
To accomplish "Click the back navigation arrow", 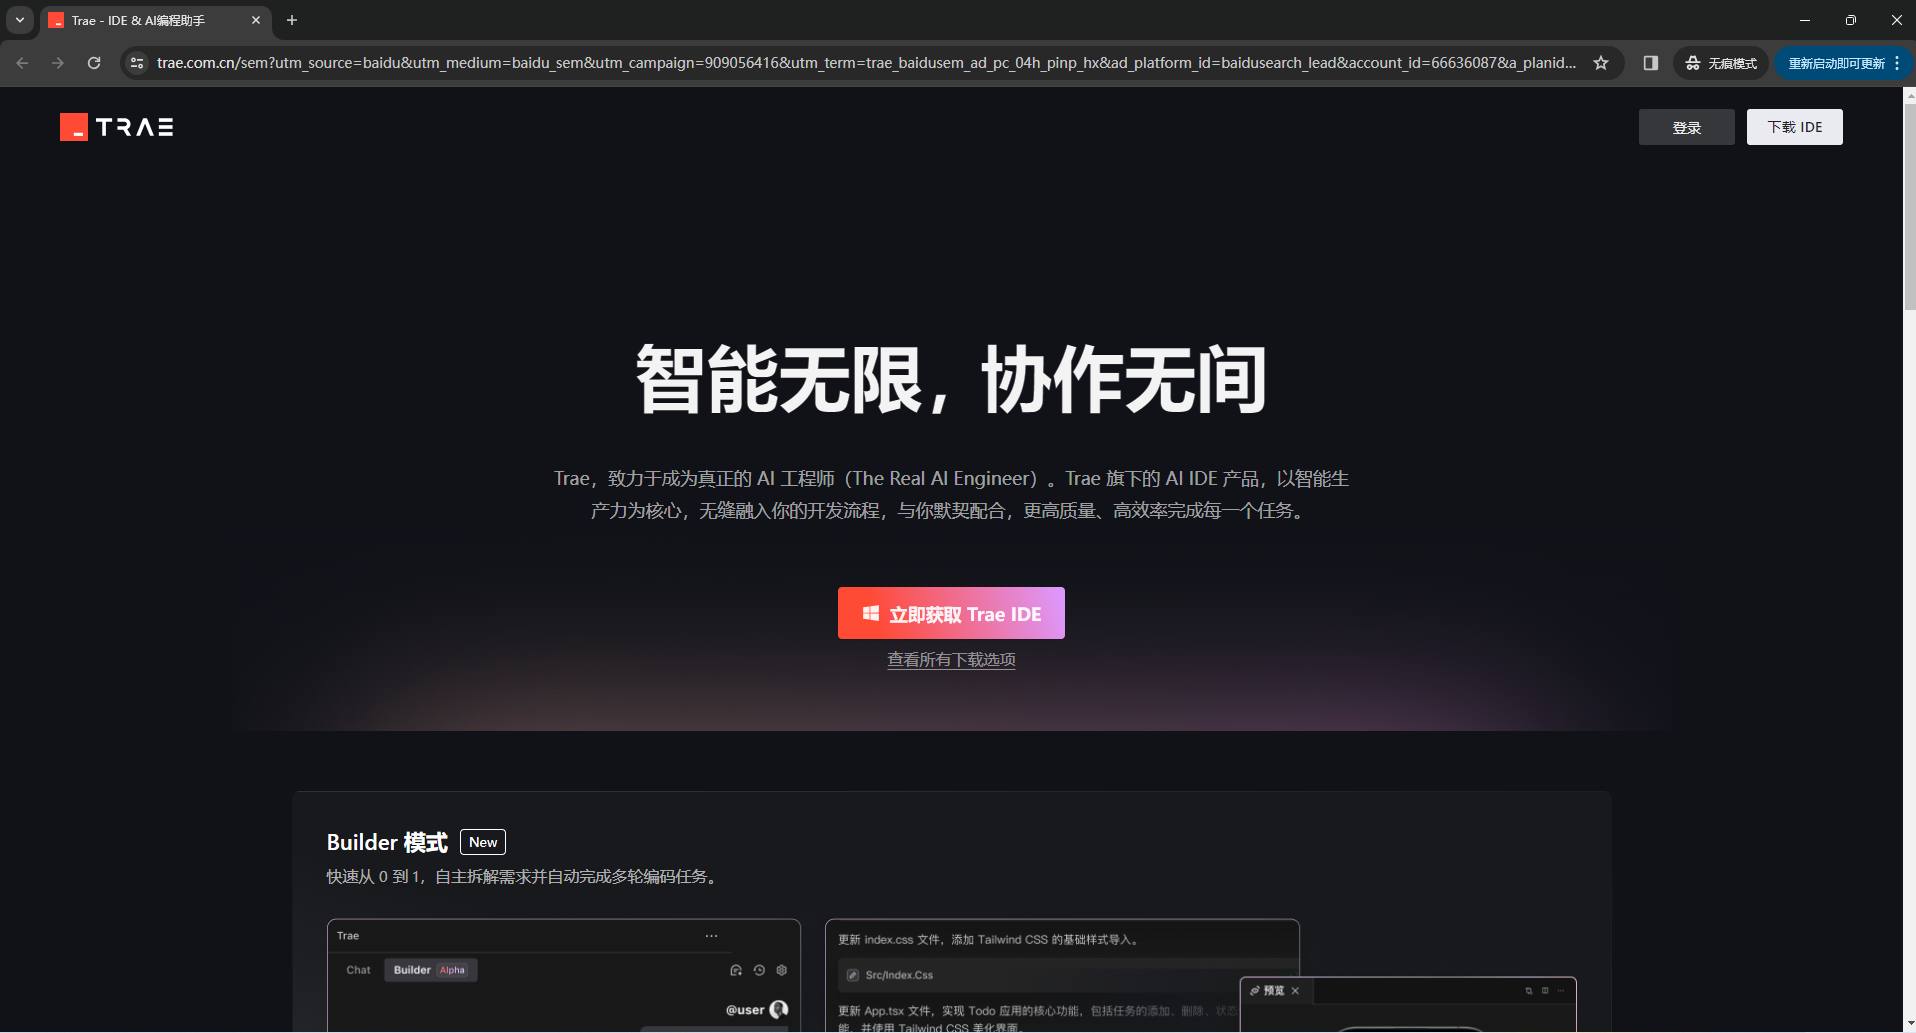I will click(x=22, y=62).
